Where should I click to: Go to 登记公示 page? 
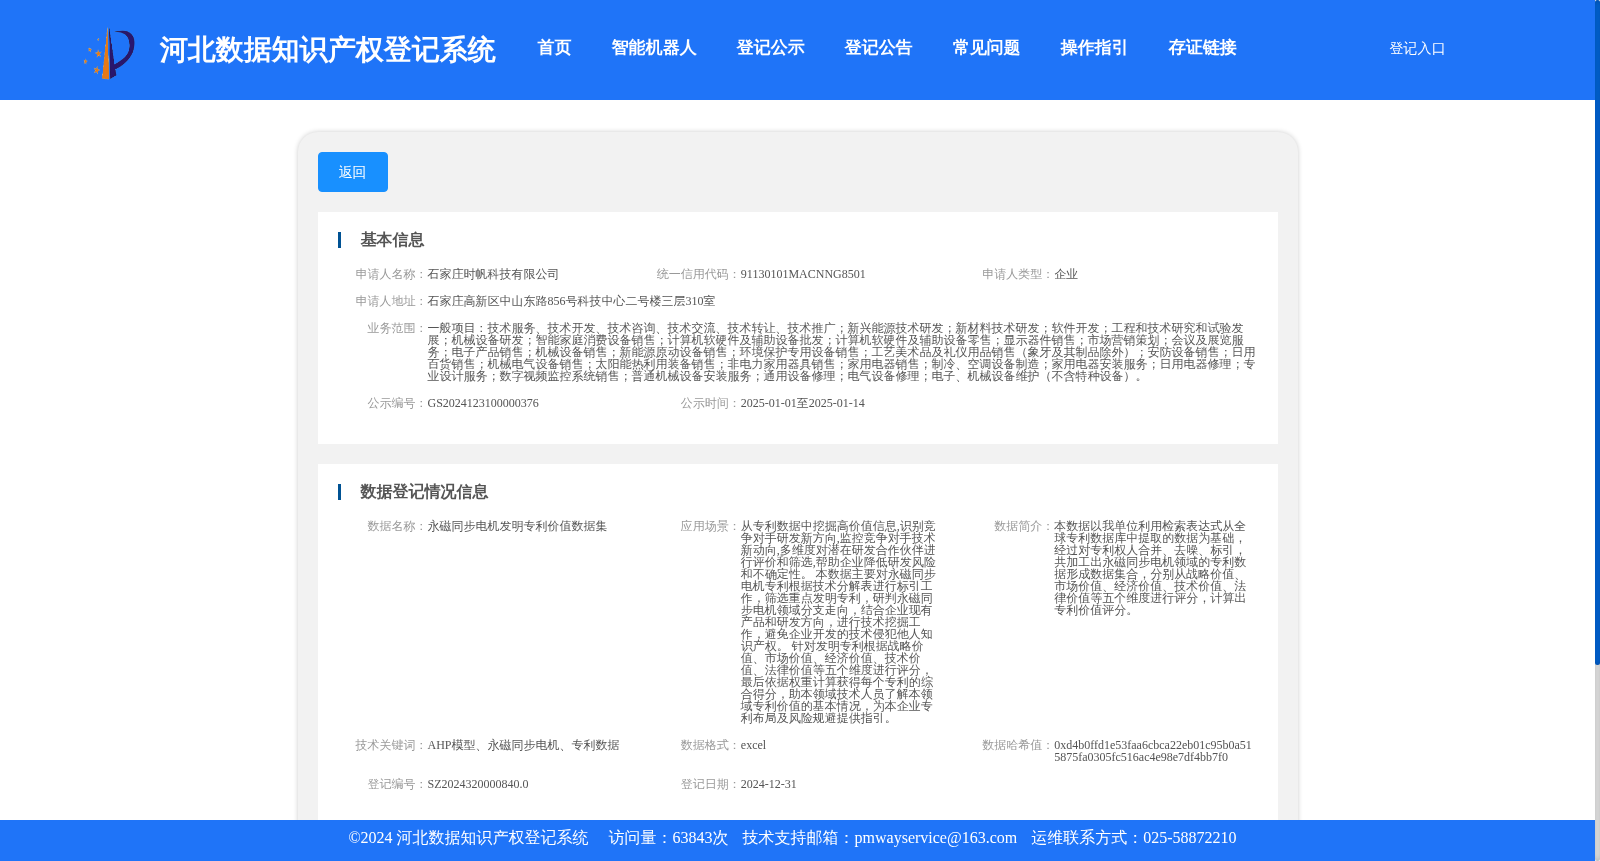tap(770, 48)
